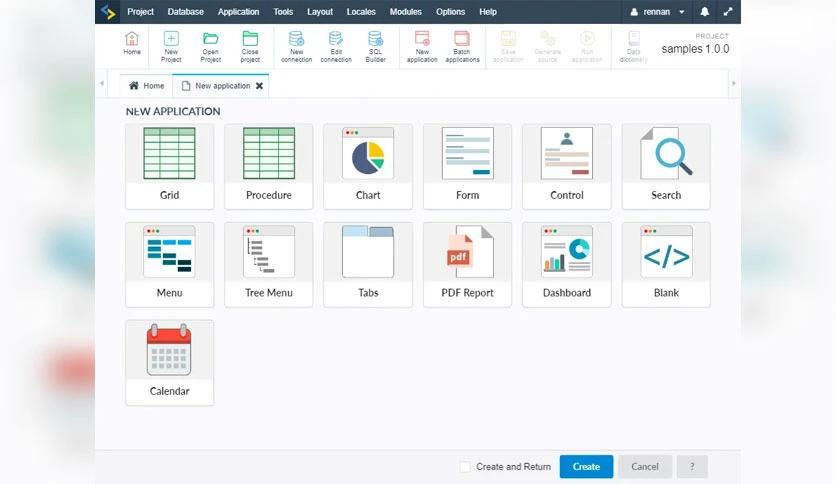Select the PDF Report application type
836x484 pixels.
[x=468, y=264]
